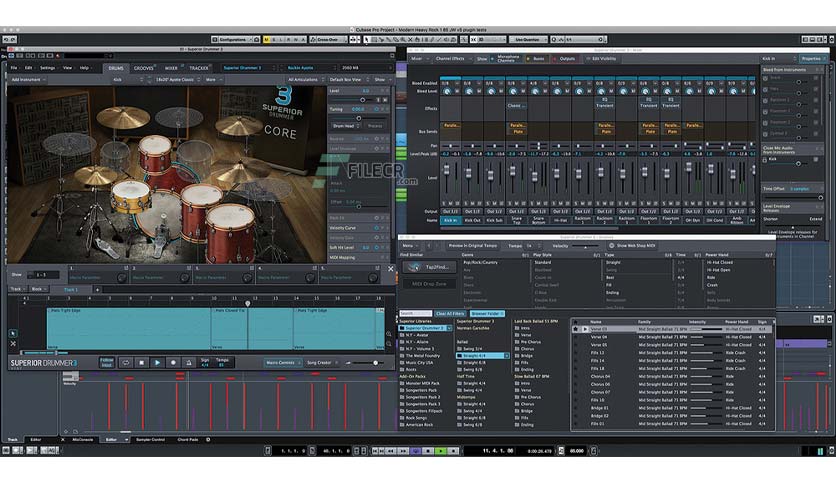Switch to the DRUMS tab
The height and width of the screenshot is (484, 836).
116,68
